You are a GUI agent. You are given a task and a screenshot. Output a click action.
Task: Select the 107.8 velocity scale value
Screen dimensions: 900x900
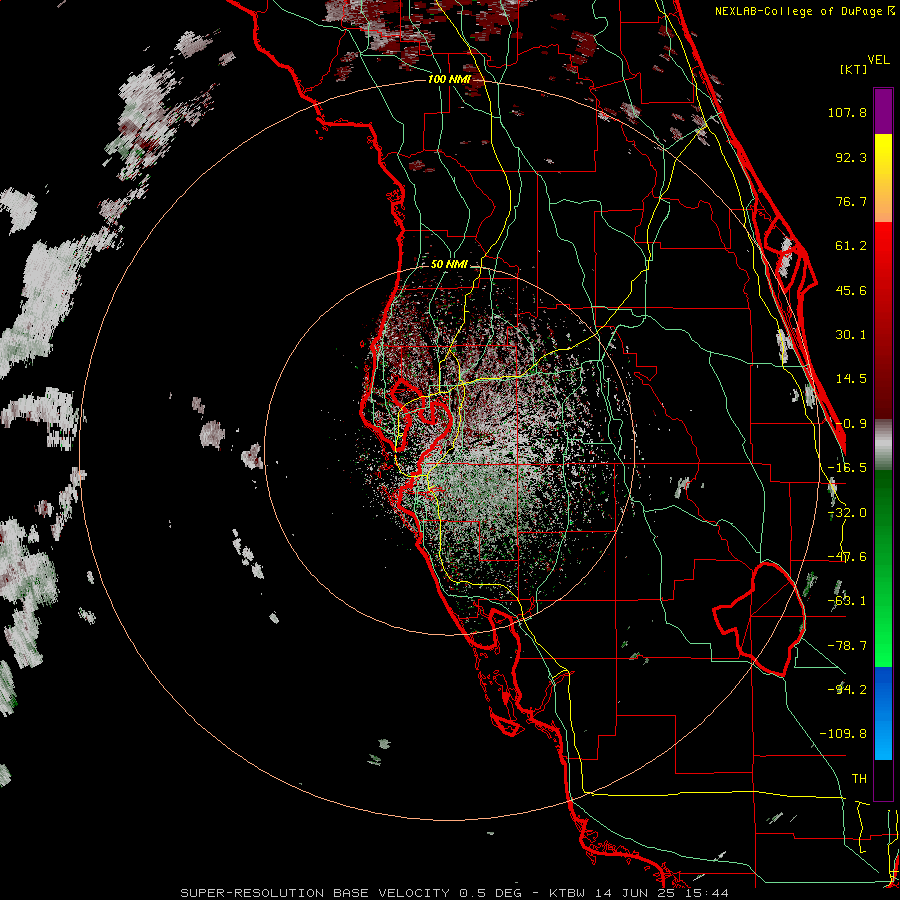click(847, 112)
